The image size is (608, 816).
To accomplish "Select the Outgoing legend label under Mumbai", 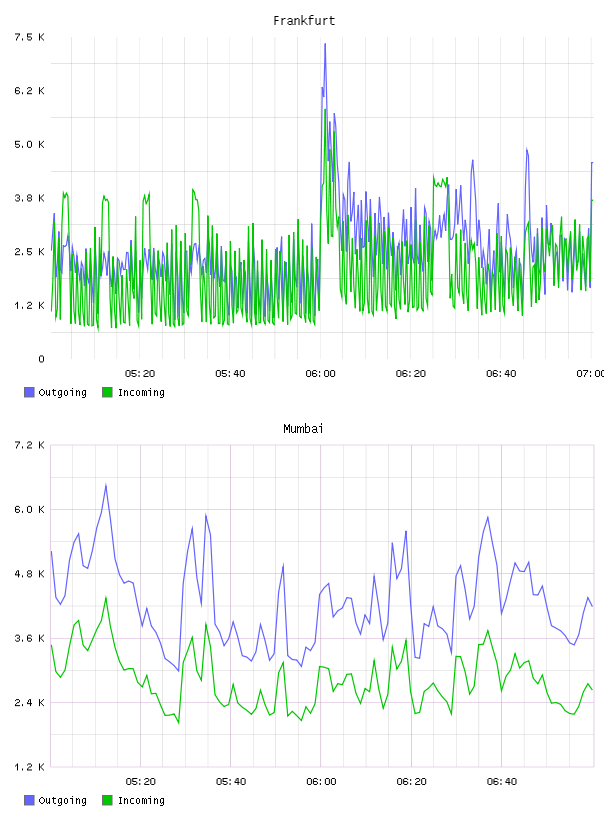I will (62, 800).
